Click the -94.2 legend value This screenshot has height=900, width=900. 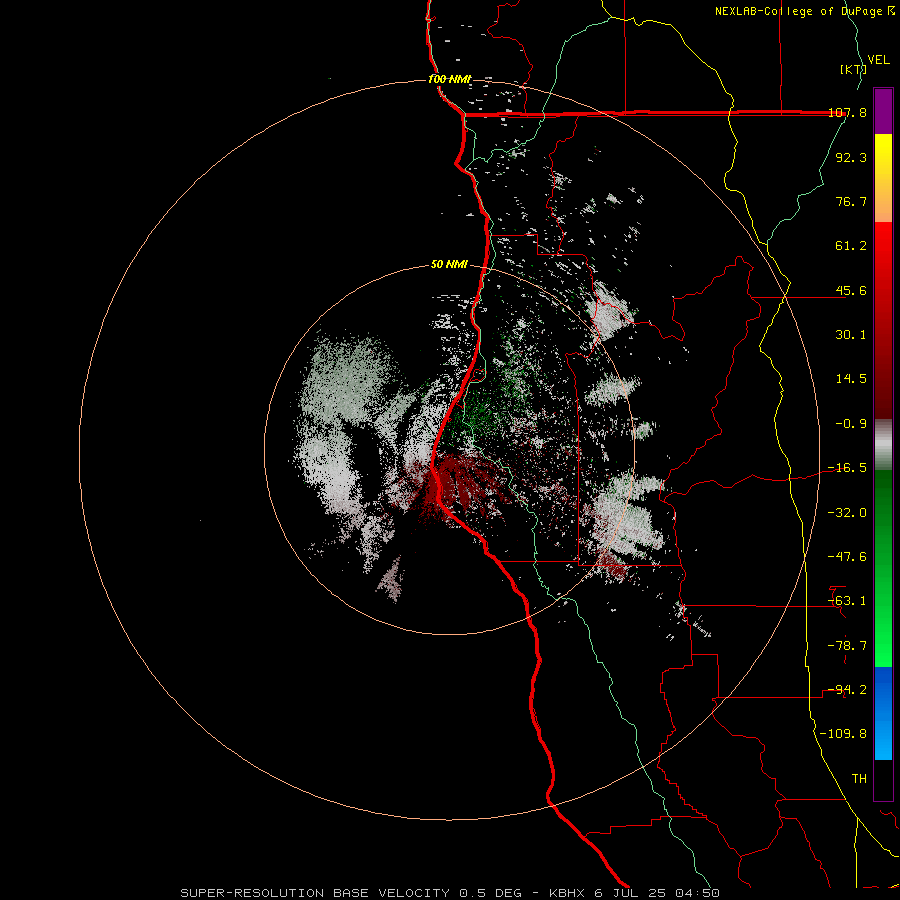point(847,690)
